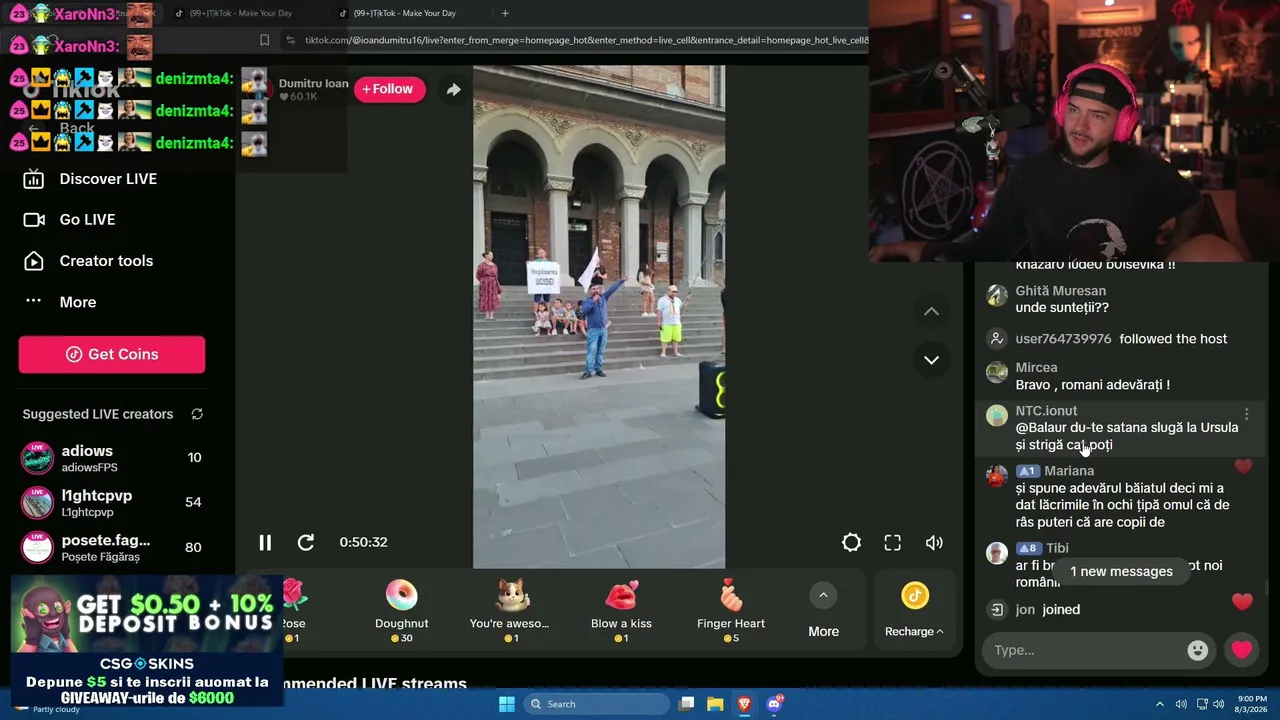The width and height of the screenshot is (1280, 720).
Task: Open options for NTC.ionut's message
Action: tap(1246, 413)
